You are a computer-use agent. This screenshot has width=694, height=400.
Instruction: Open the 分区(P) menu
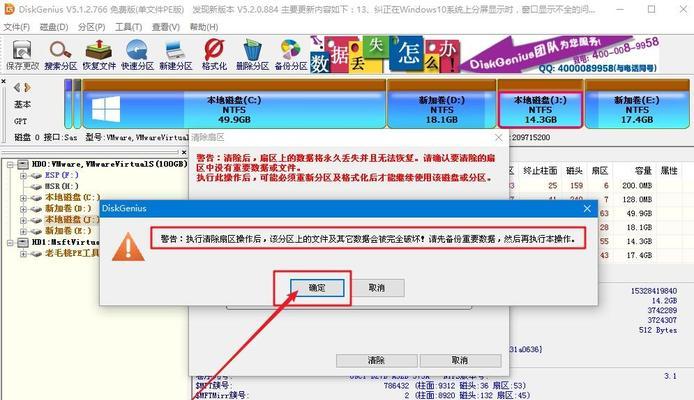pyautogui.click(x=92, y=27)
